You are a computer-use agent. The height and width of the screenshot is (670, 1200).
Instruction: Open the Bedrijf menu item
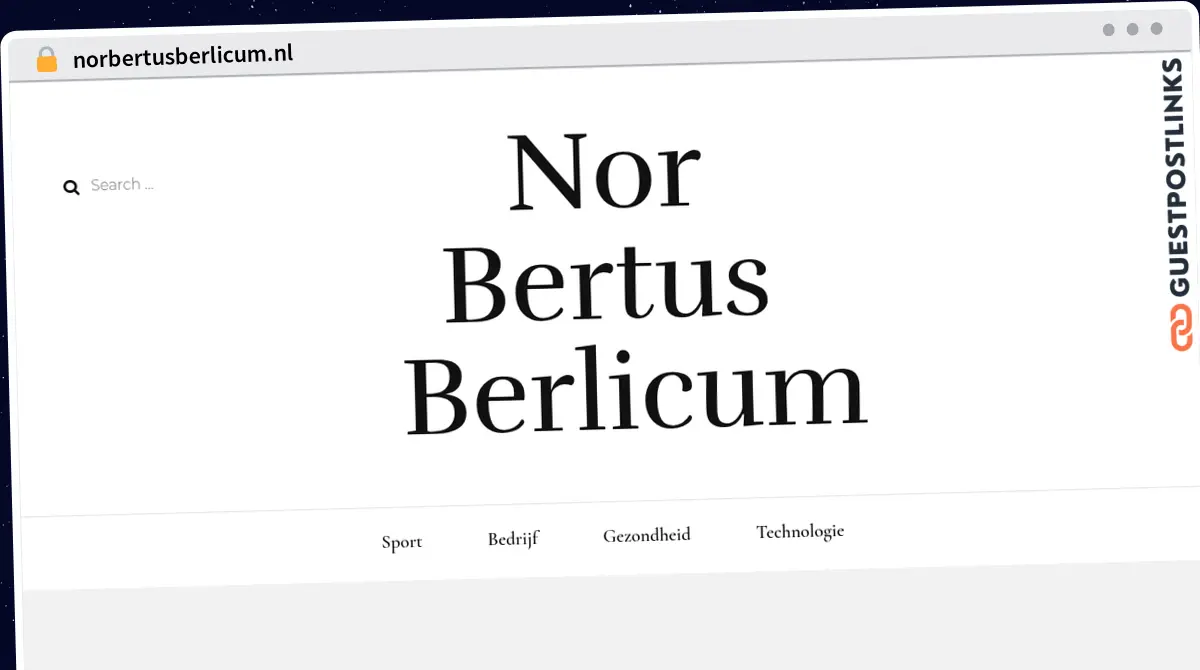pyautogui.click(x=513, y=539)
